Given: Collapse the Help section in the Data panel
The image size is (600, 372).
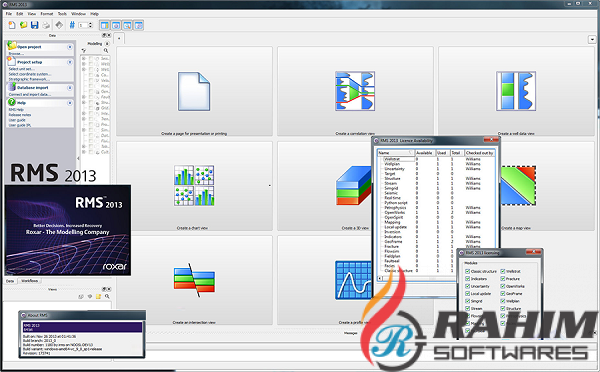Looking at the screenshot, I should [x=70, y=103].
